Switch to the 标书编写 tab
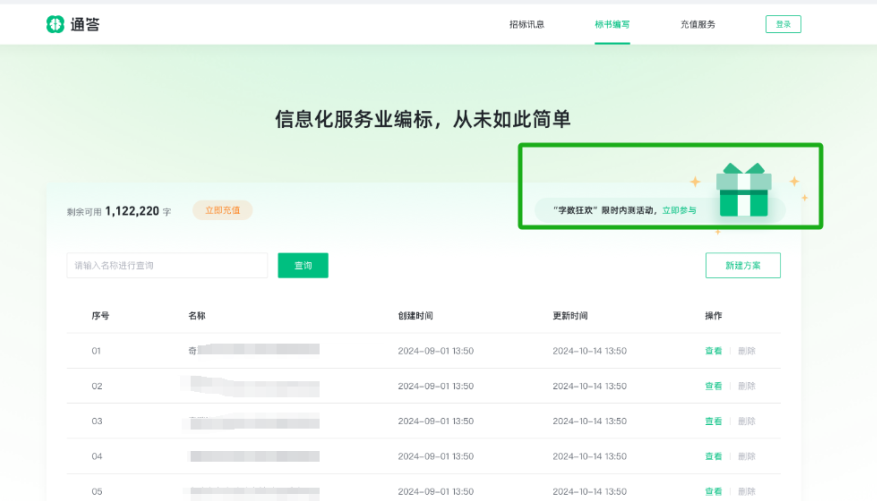Viewport: 877px width, 501px height. pos(612,24)
